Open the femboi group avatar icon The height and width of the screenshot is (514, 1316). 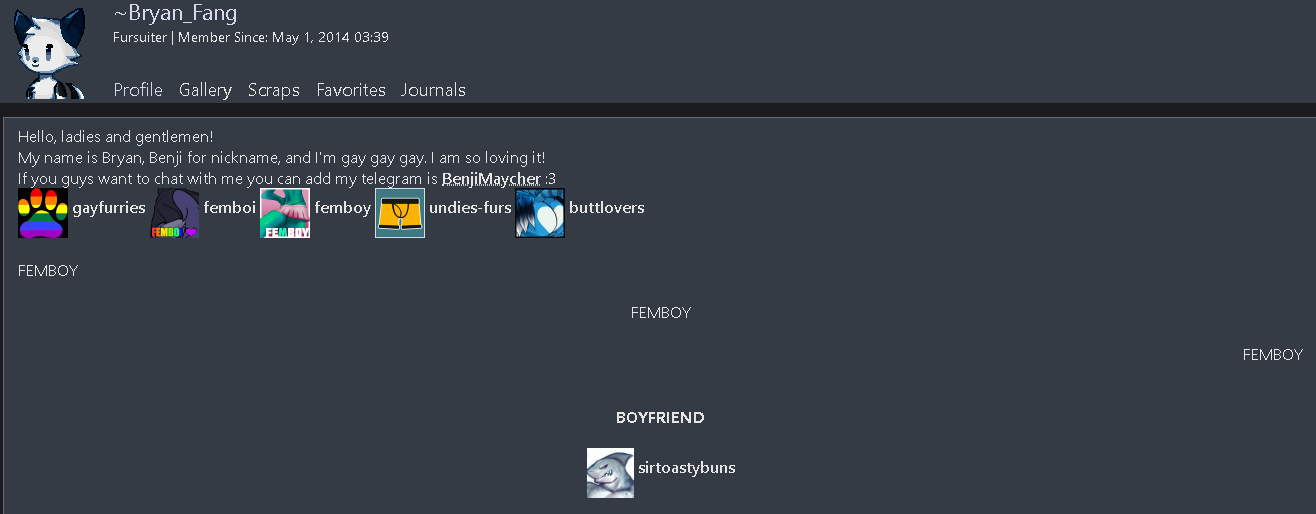point(175,213)
